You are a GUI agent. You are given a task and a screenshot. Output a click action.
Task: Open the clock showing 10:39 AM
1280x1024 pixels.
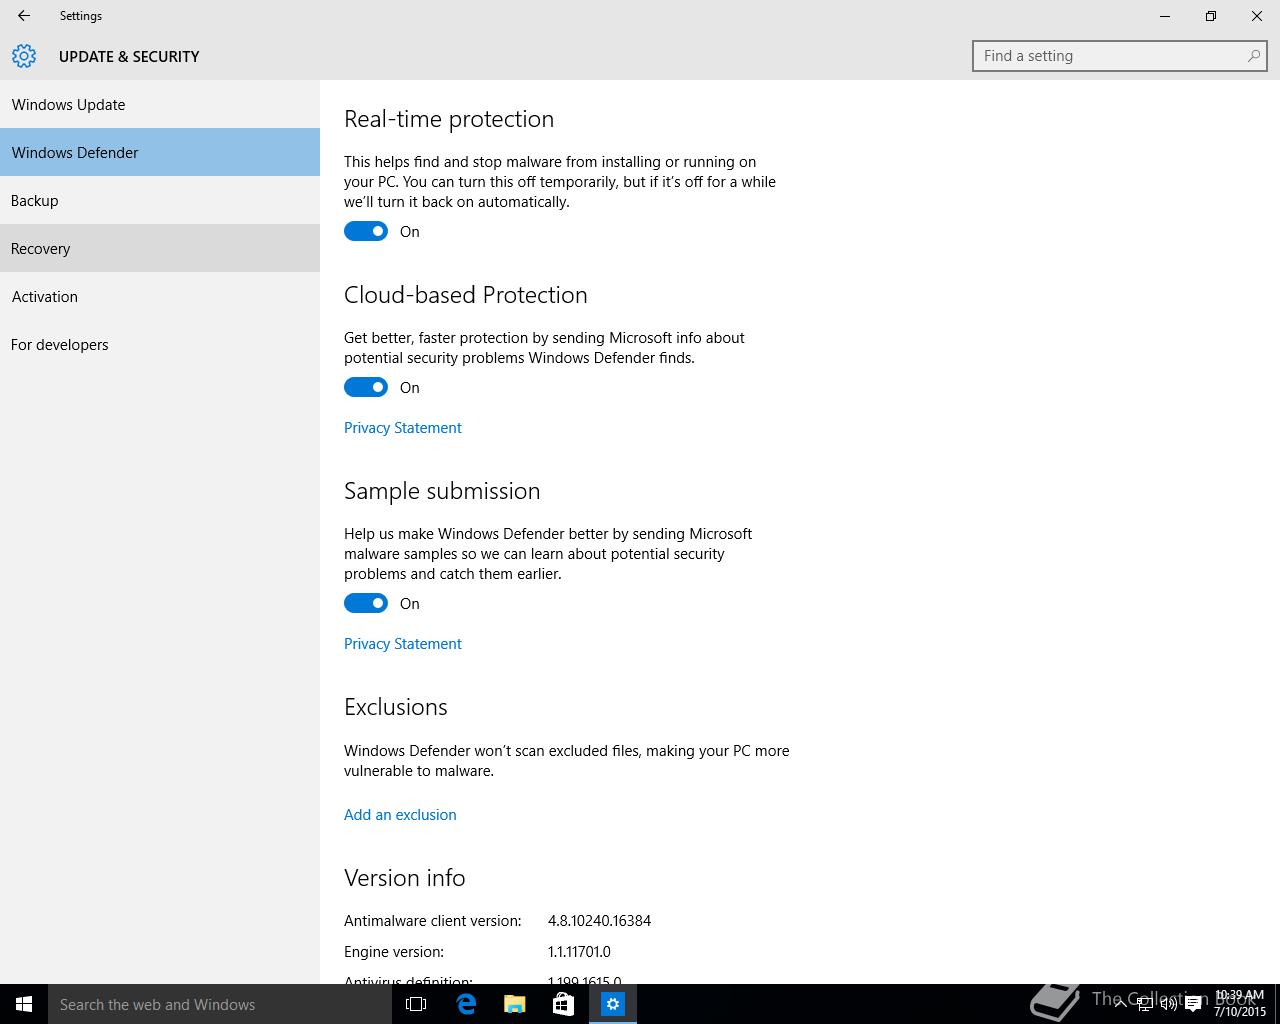click(1240, 1004)
